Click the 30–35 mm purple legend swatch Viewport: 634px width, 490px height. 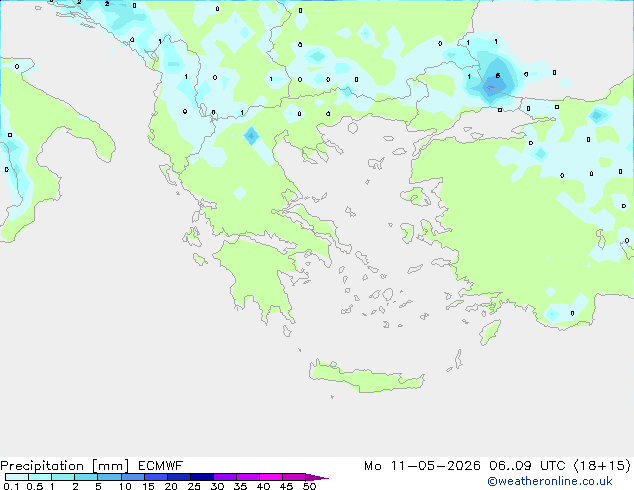225,477
